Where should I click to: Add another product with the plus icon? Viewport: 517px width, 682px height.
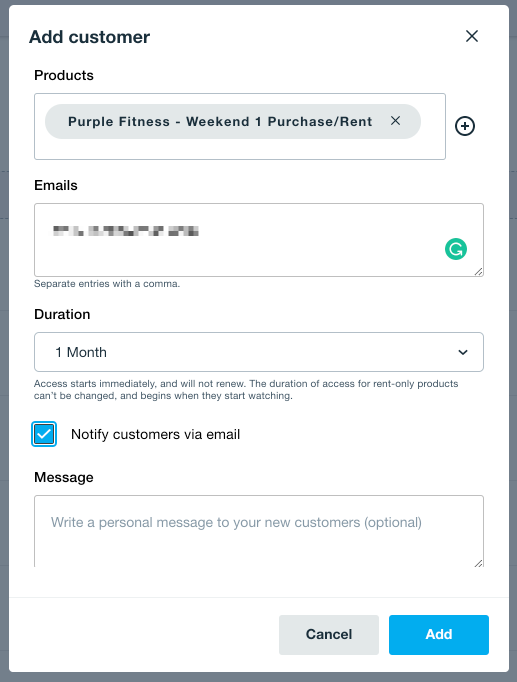[x=465, y=126]
